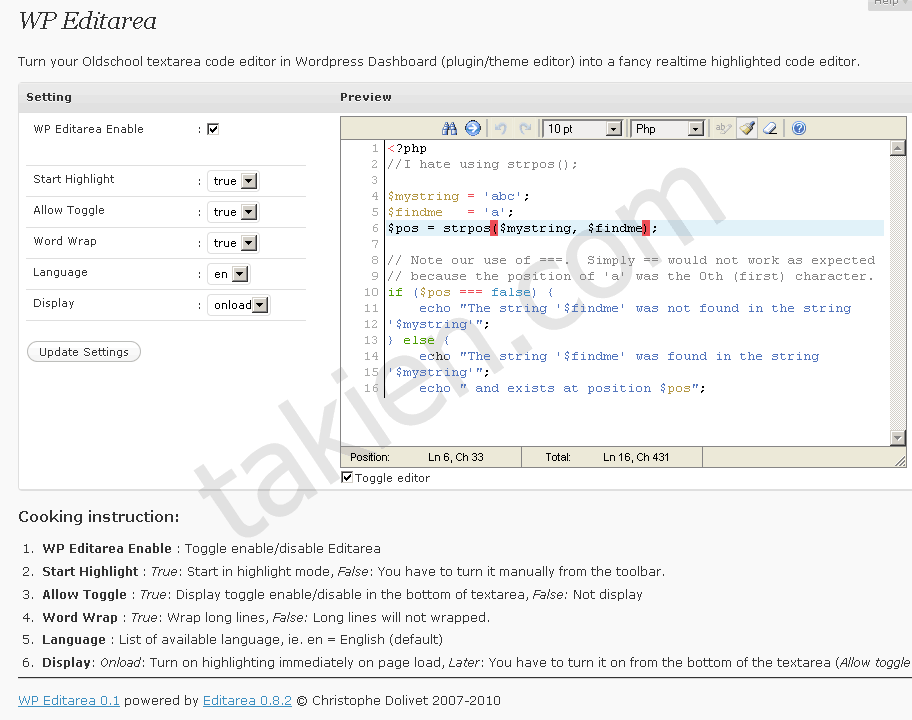Click the undo arrow in editor toolbar
Viewport: 912px width, 720px height.
click(500, 129)
